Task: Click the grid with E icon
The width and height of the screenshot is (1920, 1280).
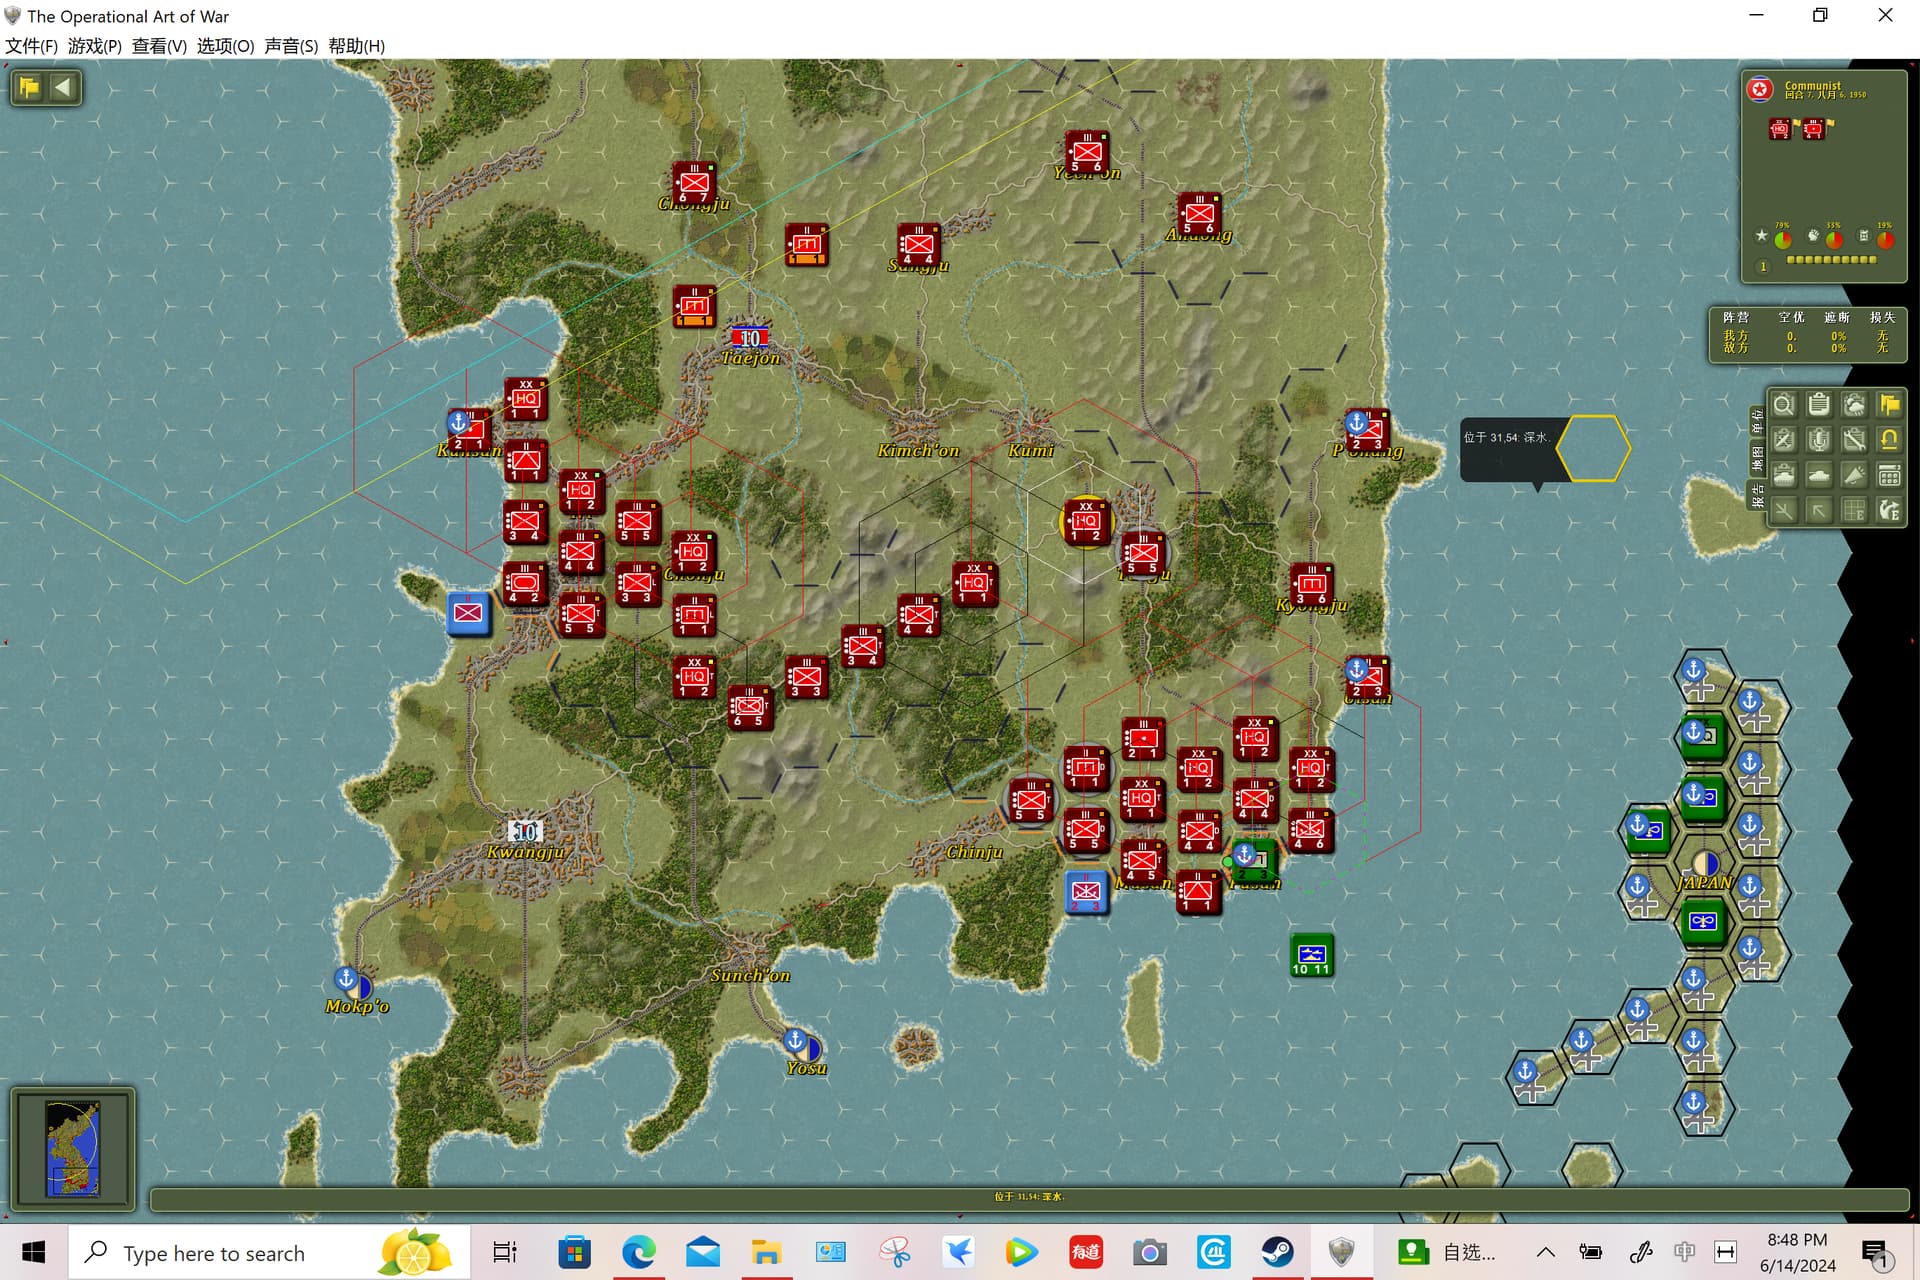Action: [x=1854, y=510]
